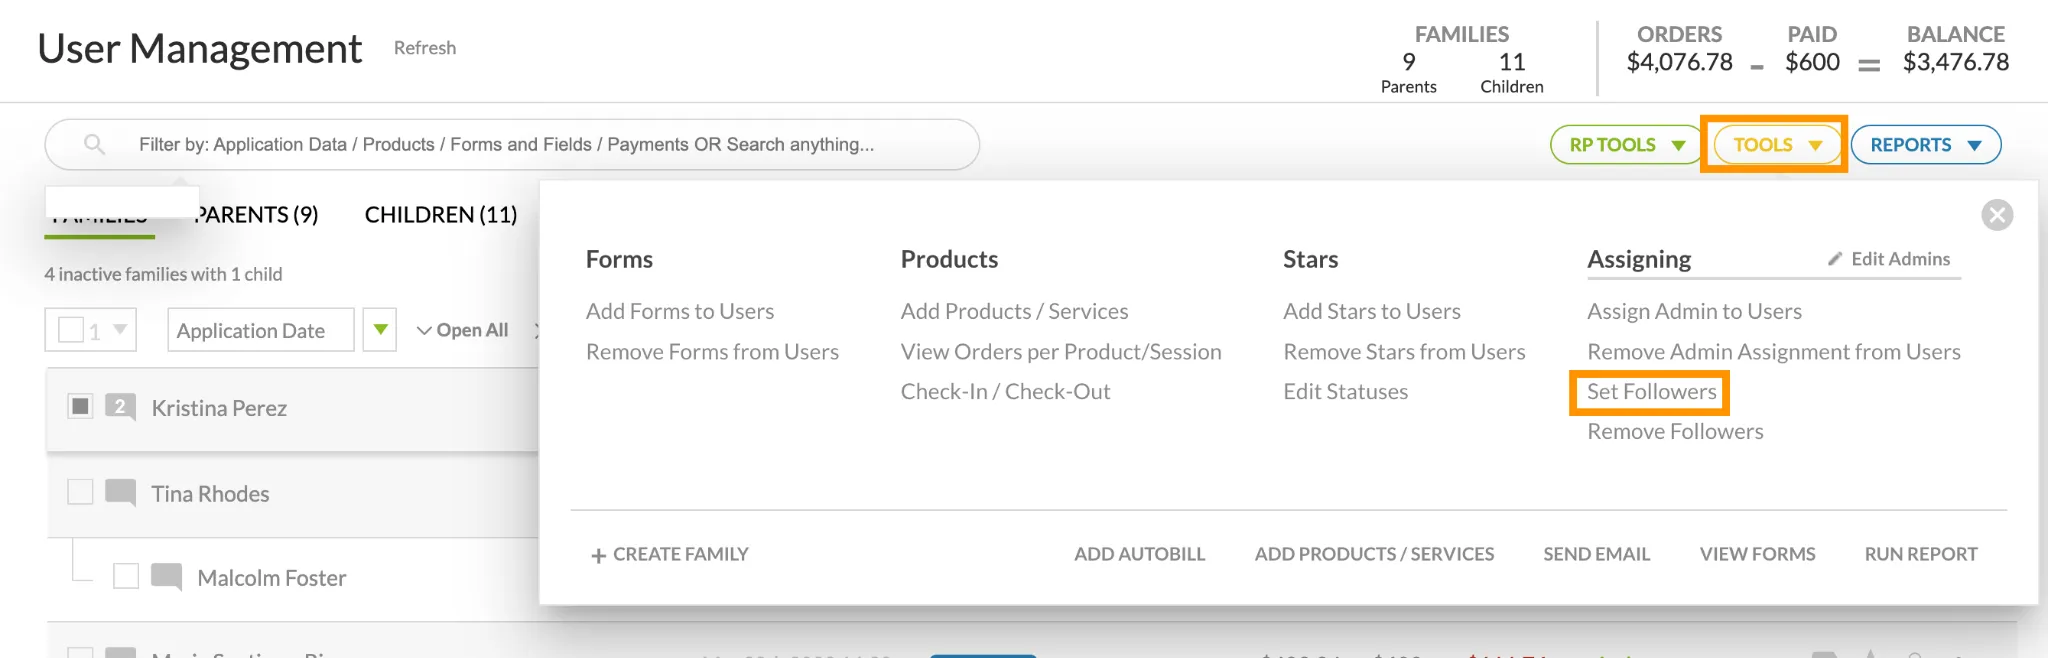Open Check-In / Check-Out
2048x658 pixels.
1005,392
